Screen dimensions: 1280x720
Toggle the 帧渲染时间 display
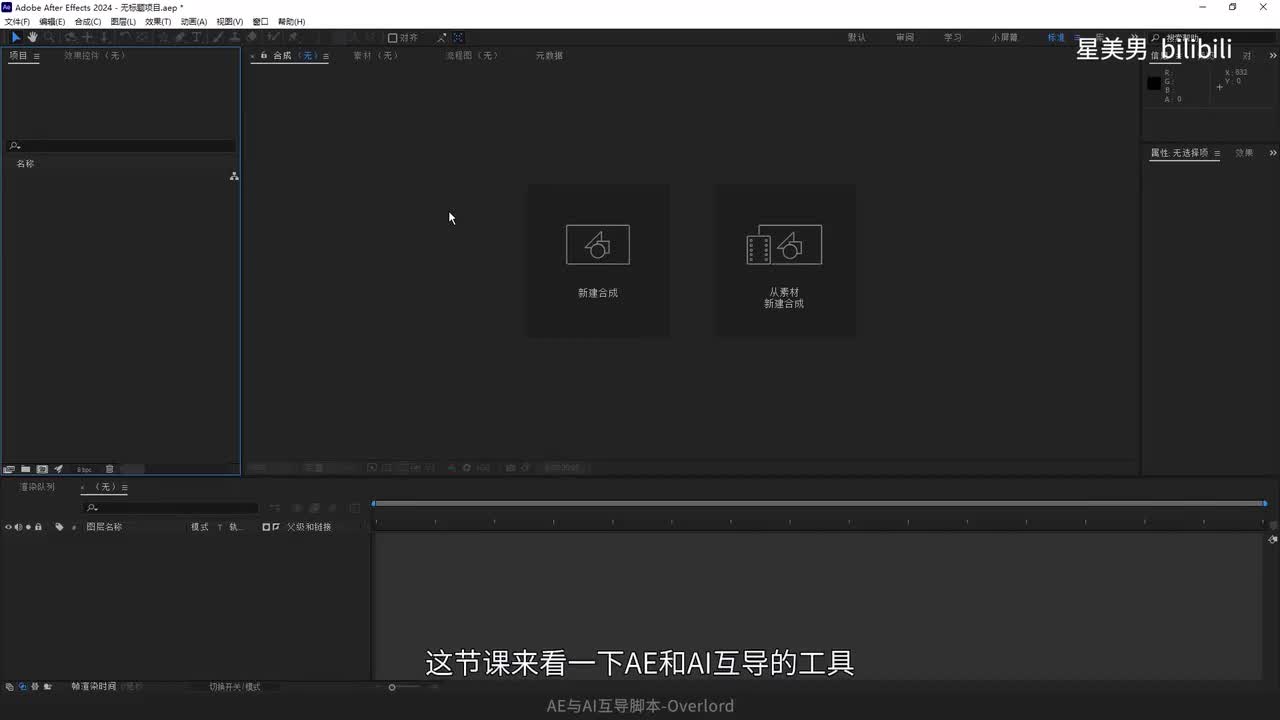coord(93,687)
